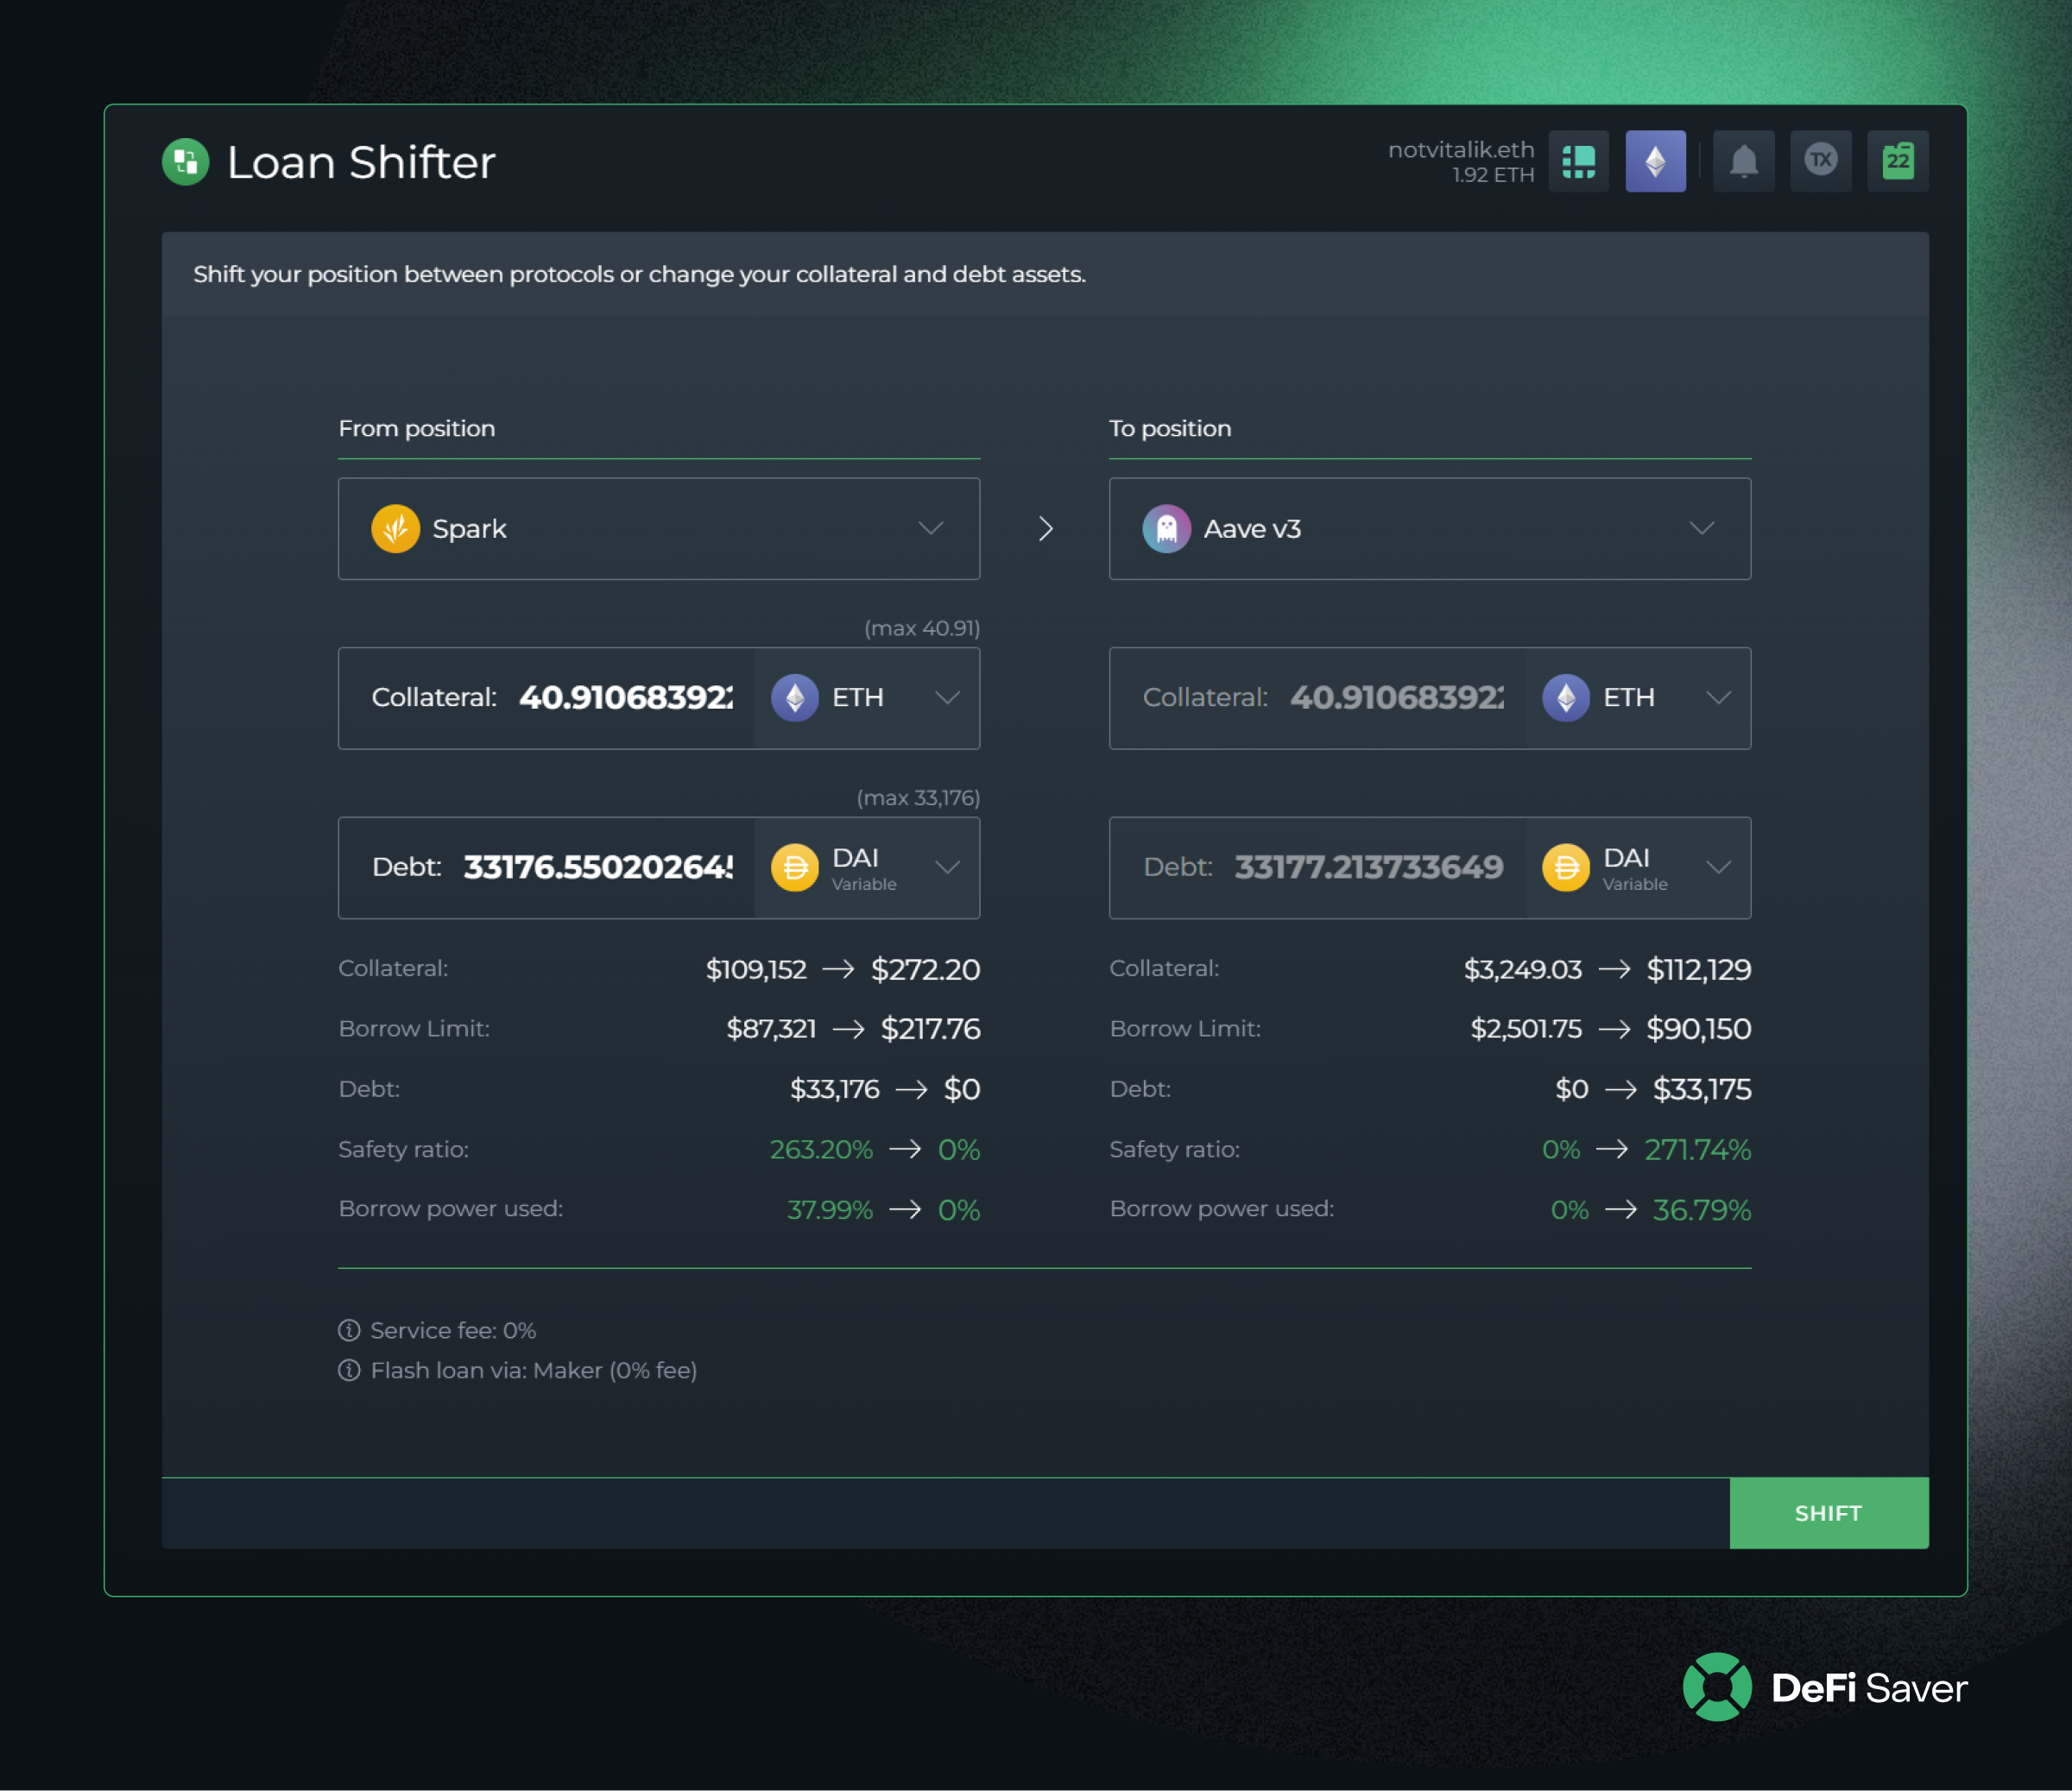Open the Smart Wallet dashboard icon
Viewport: 2072px width, 1791px height.
coord(1578,161)
